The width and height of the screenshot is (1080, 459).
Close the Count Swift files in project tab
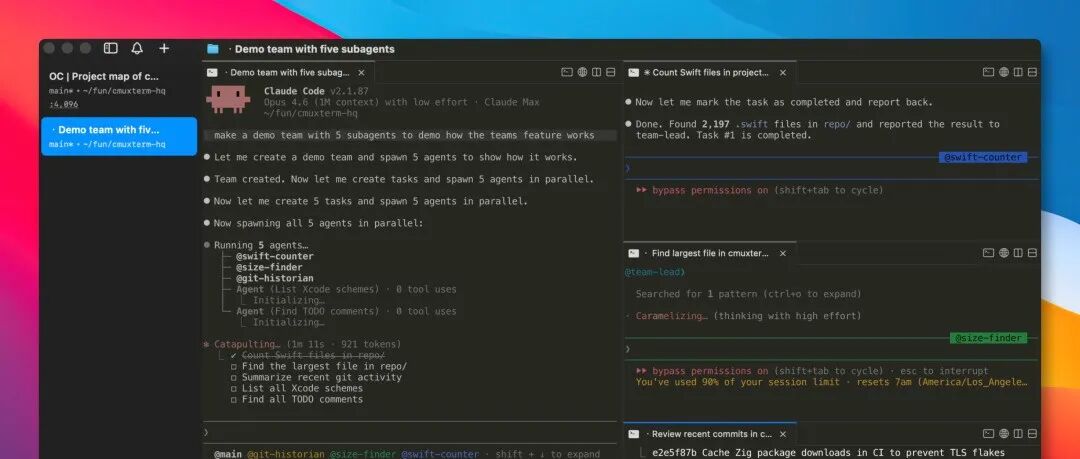pos(782,72)
